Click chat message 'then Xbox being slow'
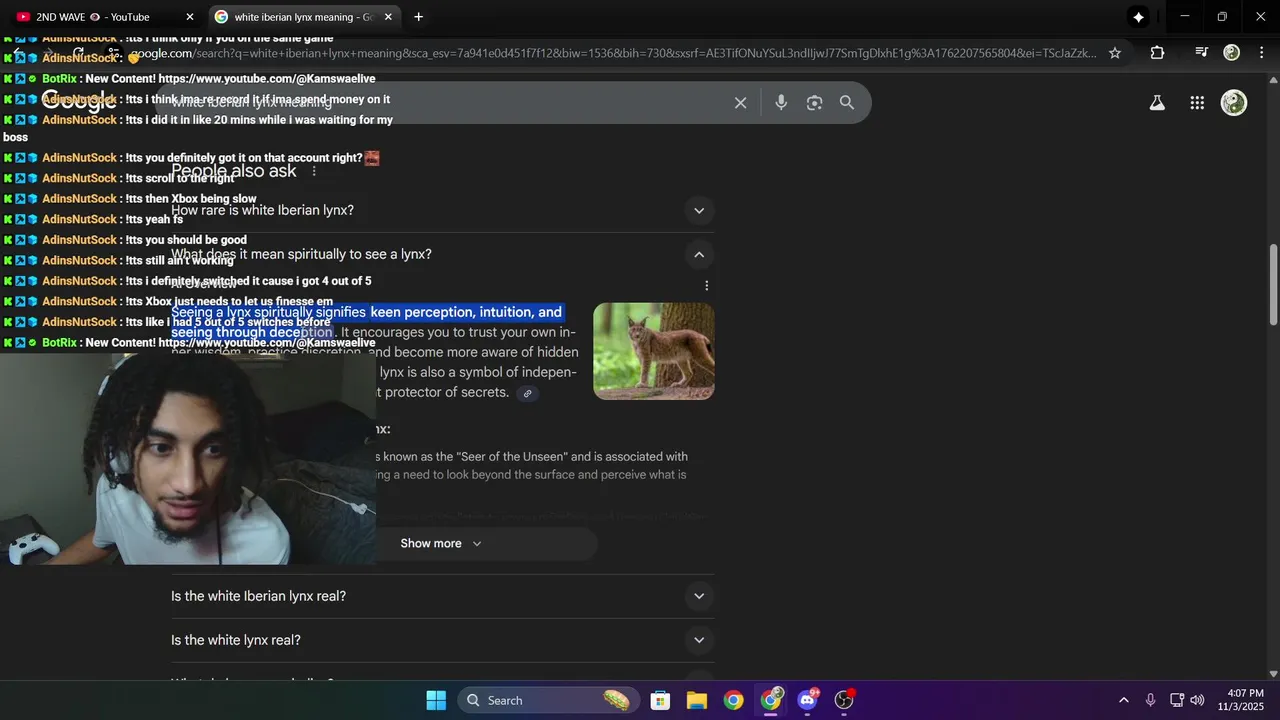The image size is (1280, 720). pyautogui.click(x=191, y=199)
